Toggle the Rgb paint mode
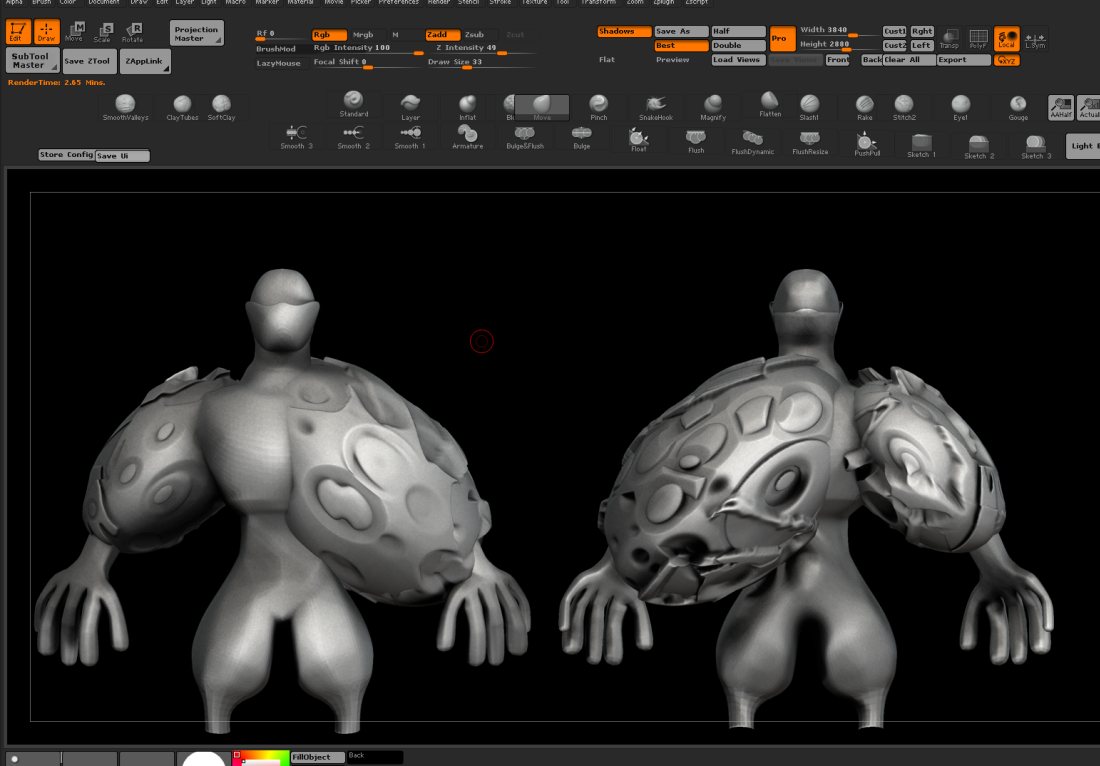Image resolution: width=1100 pixels, height=766 pixels. tap(329, 34)
